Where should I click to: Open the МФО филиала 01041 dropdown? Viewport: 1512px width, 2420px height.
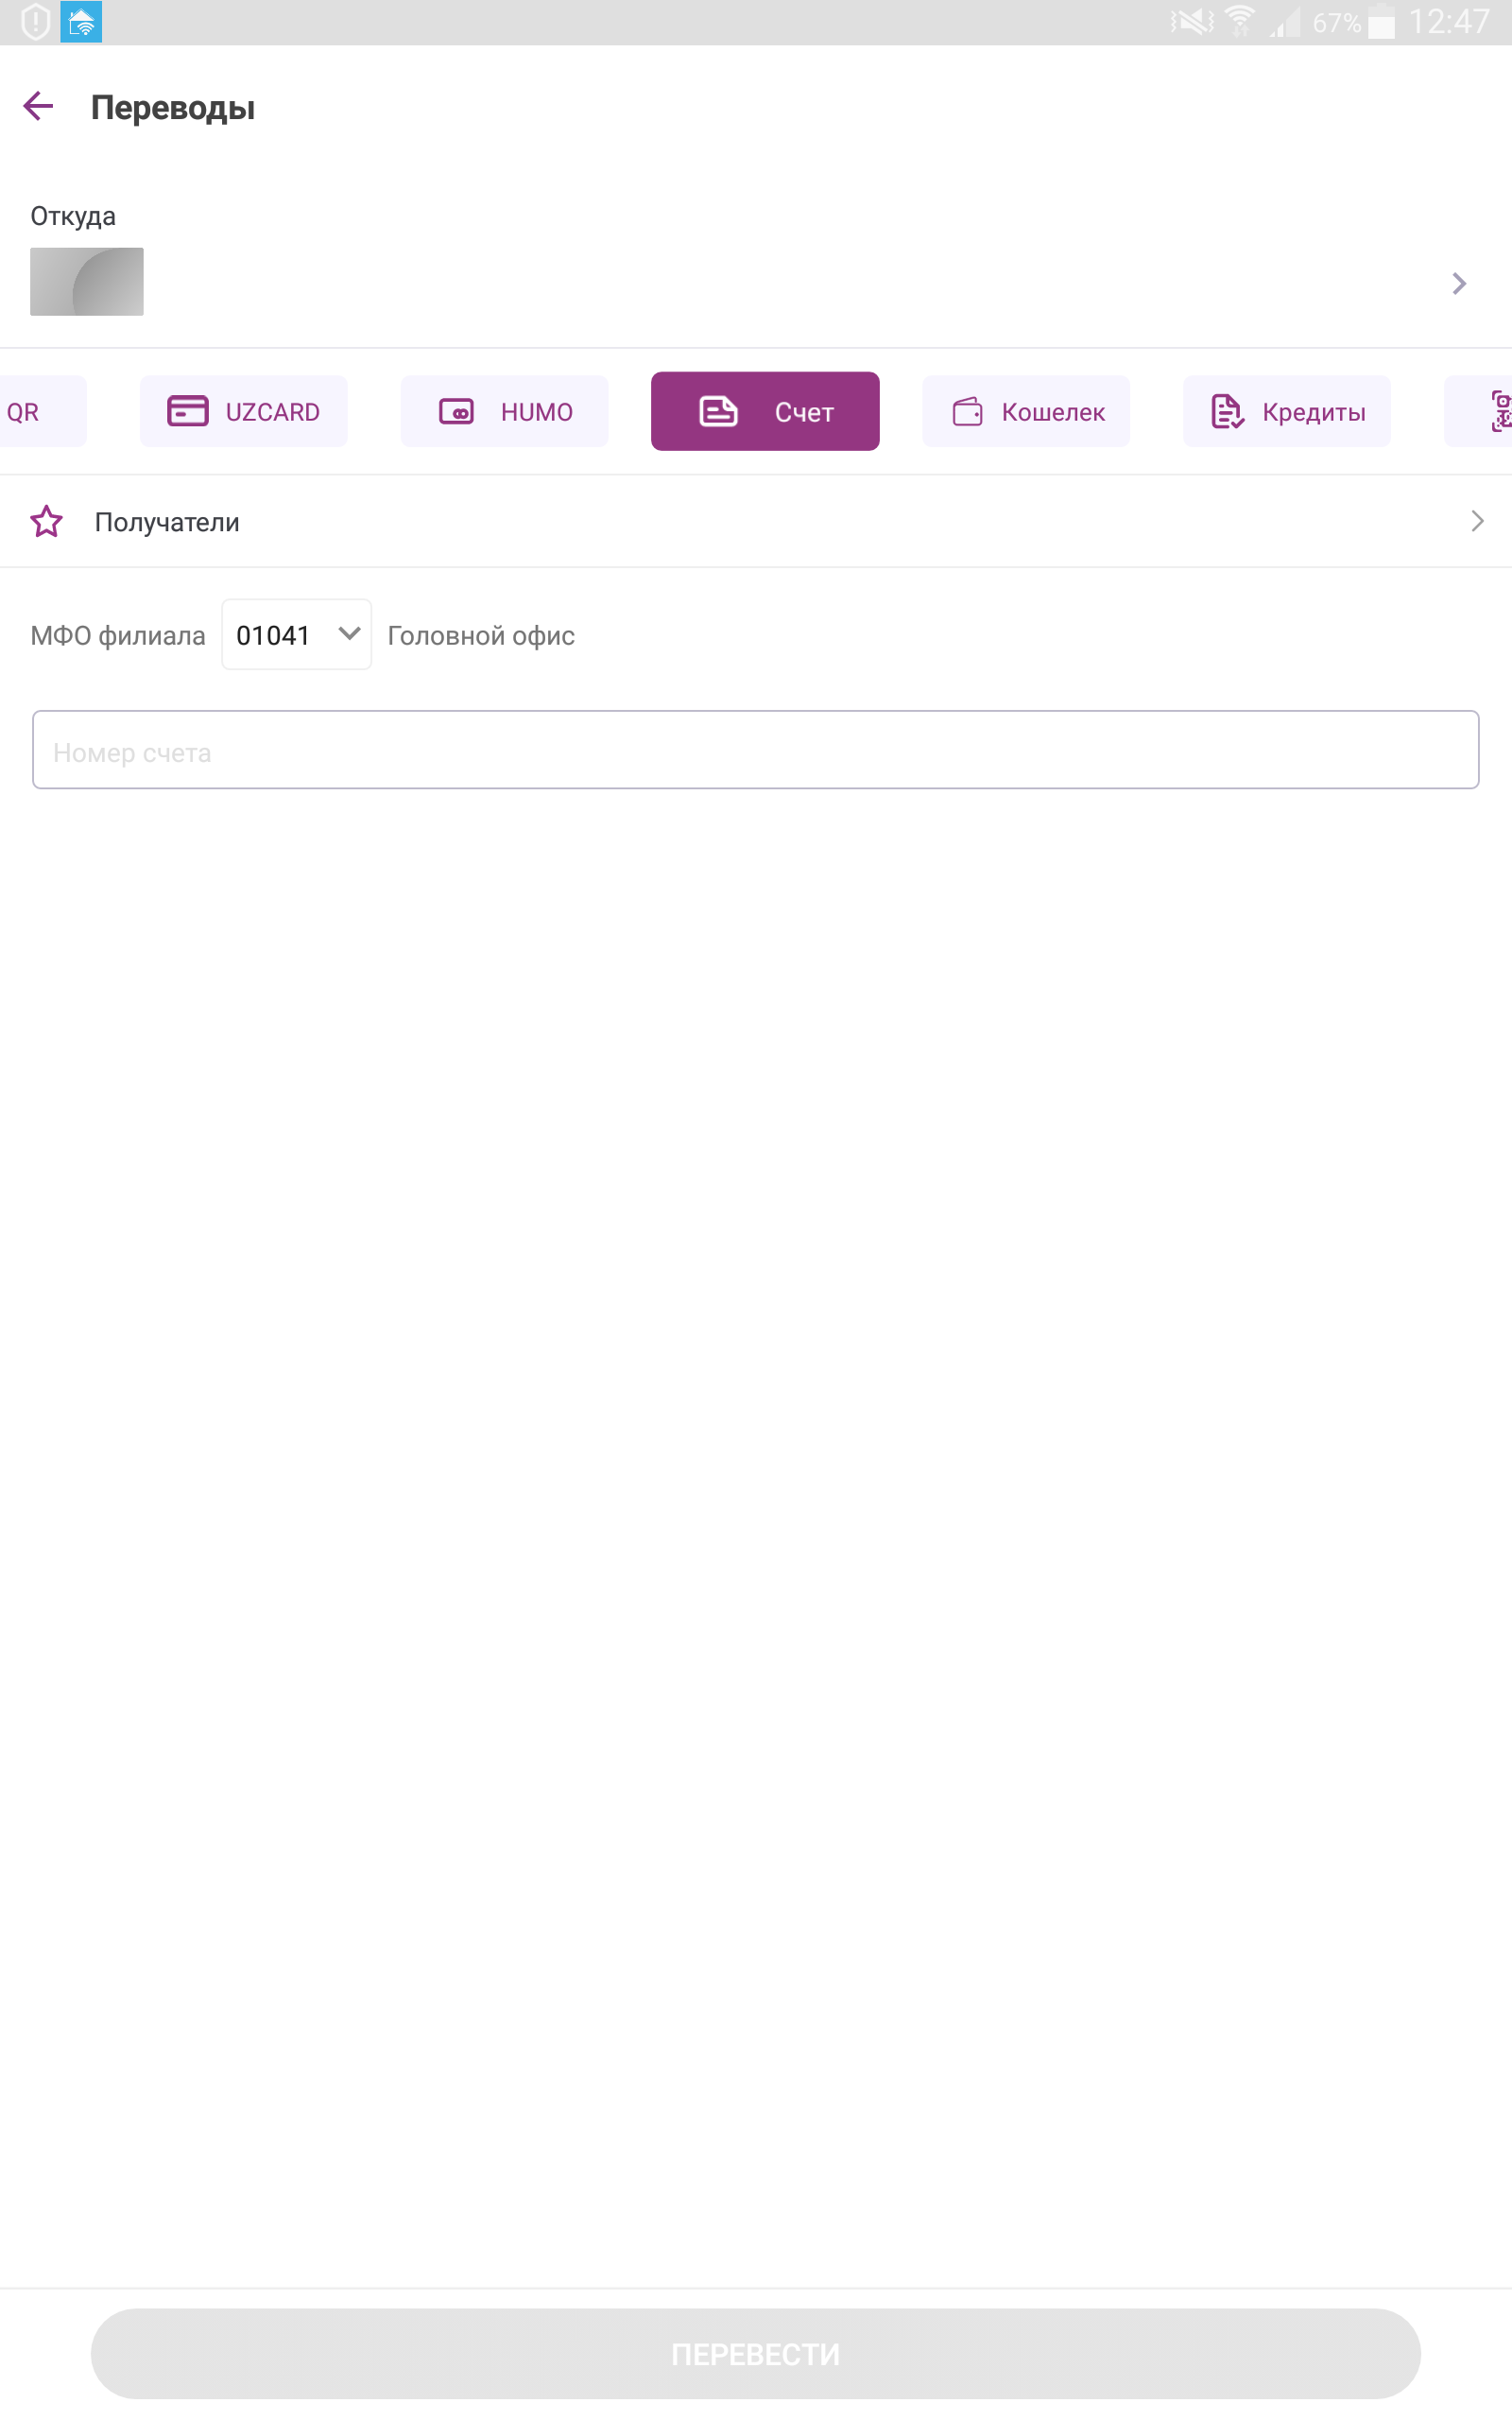pos(296,634)
